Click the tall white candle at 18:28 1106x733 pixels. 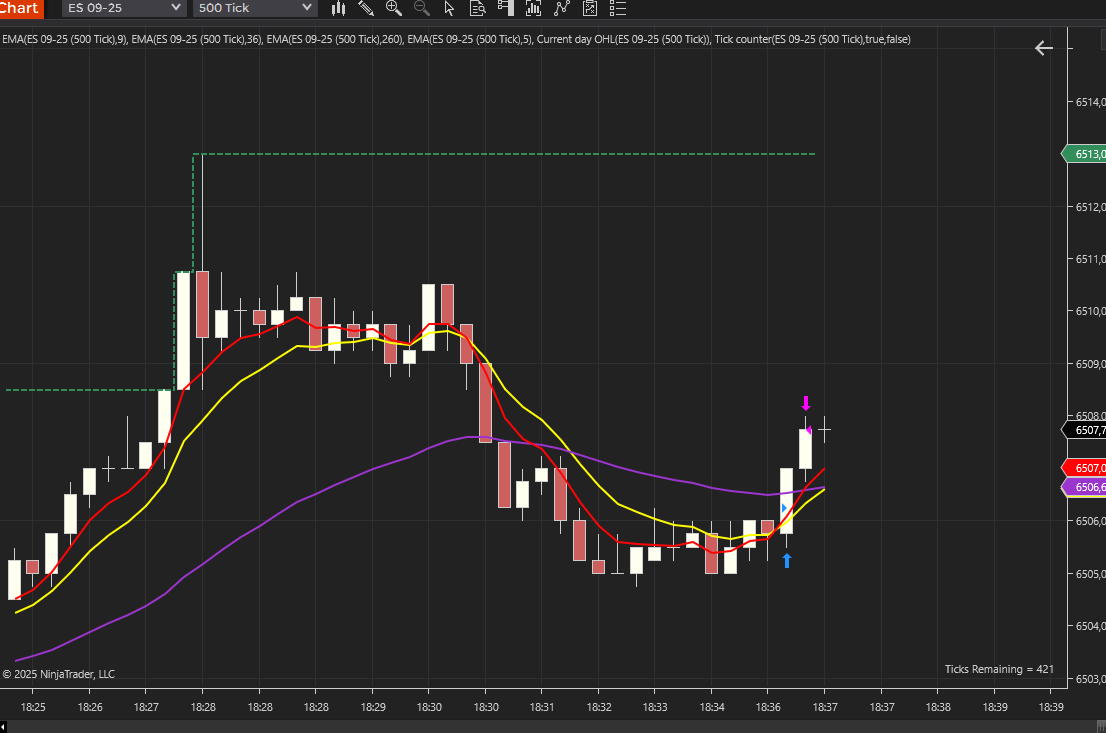pos(183,330)
